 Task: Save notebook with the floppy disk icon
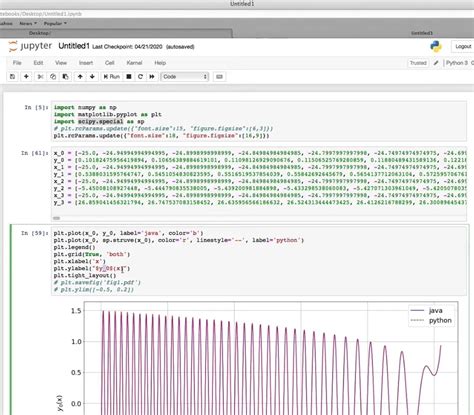point(12,77)
